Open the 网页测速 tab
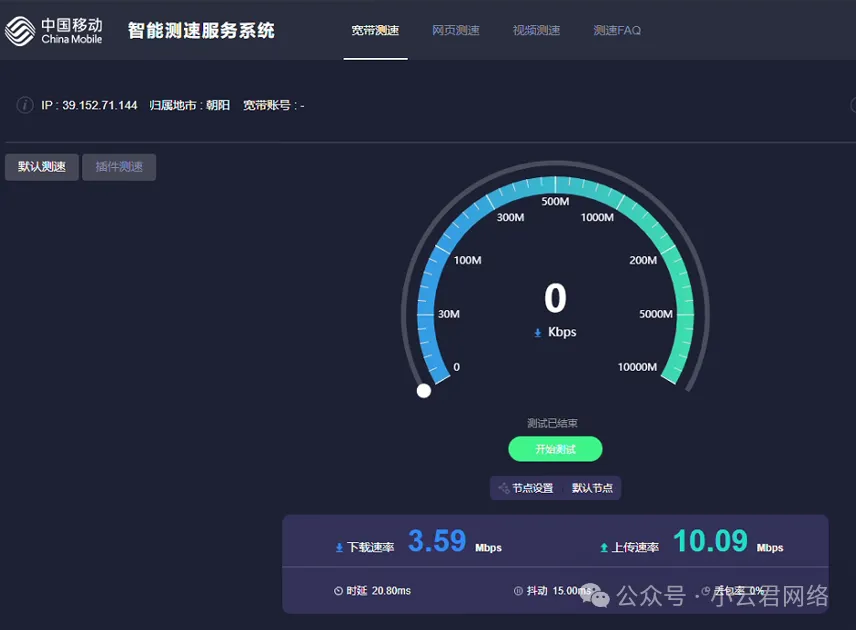The width and height of the screenshot is (856, 630). [456, 31]
